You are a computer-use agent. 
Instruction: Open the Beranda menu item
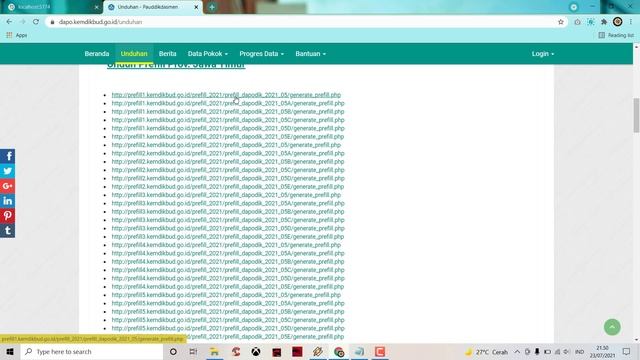[x=97, y=54]
